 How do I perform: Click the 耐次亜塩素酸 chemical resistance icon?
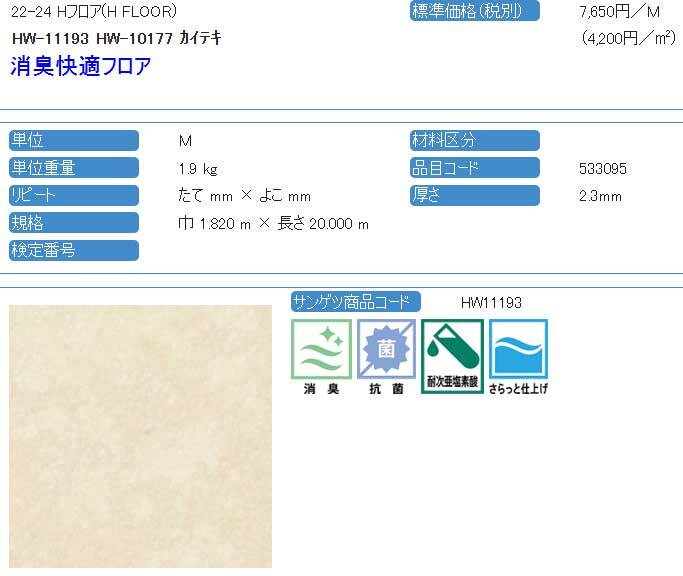click(452, 356)
